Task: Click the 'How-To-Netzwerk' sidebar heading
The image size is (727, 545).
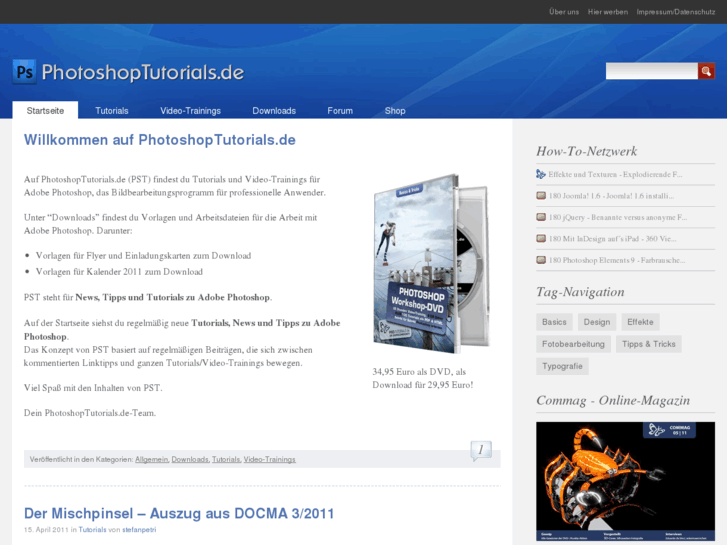Action: point(587,151)
